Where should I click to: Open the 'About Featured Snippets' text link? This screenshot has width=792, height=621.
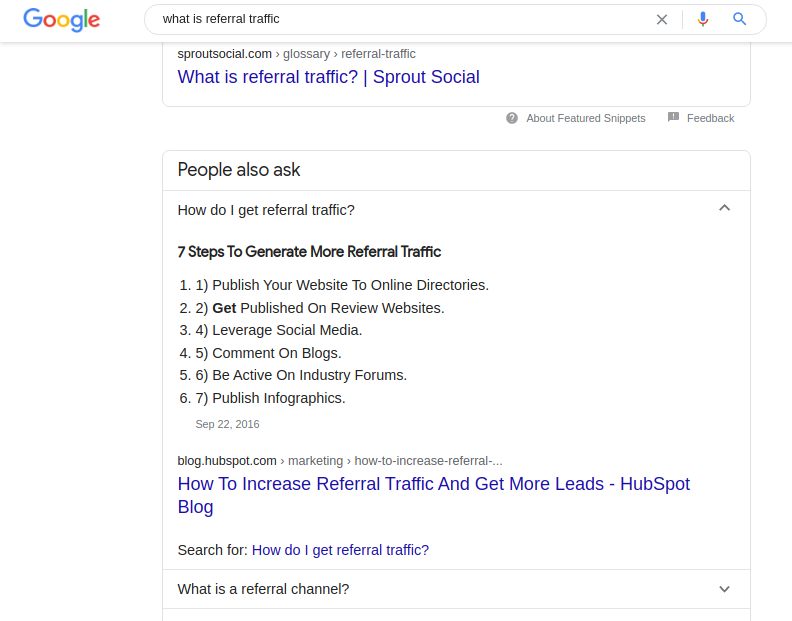pos(585,118)
